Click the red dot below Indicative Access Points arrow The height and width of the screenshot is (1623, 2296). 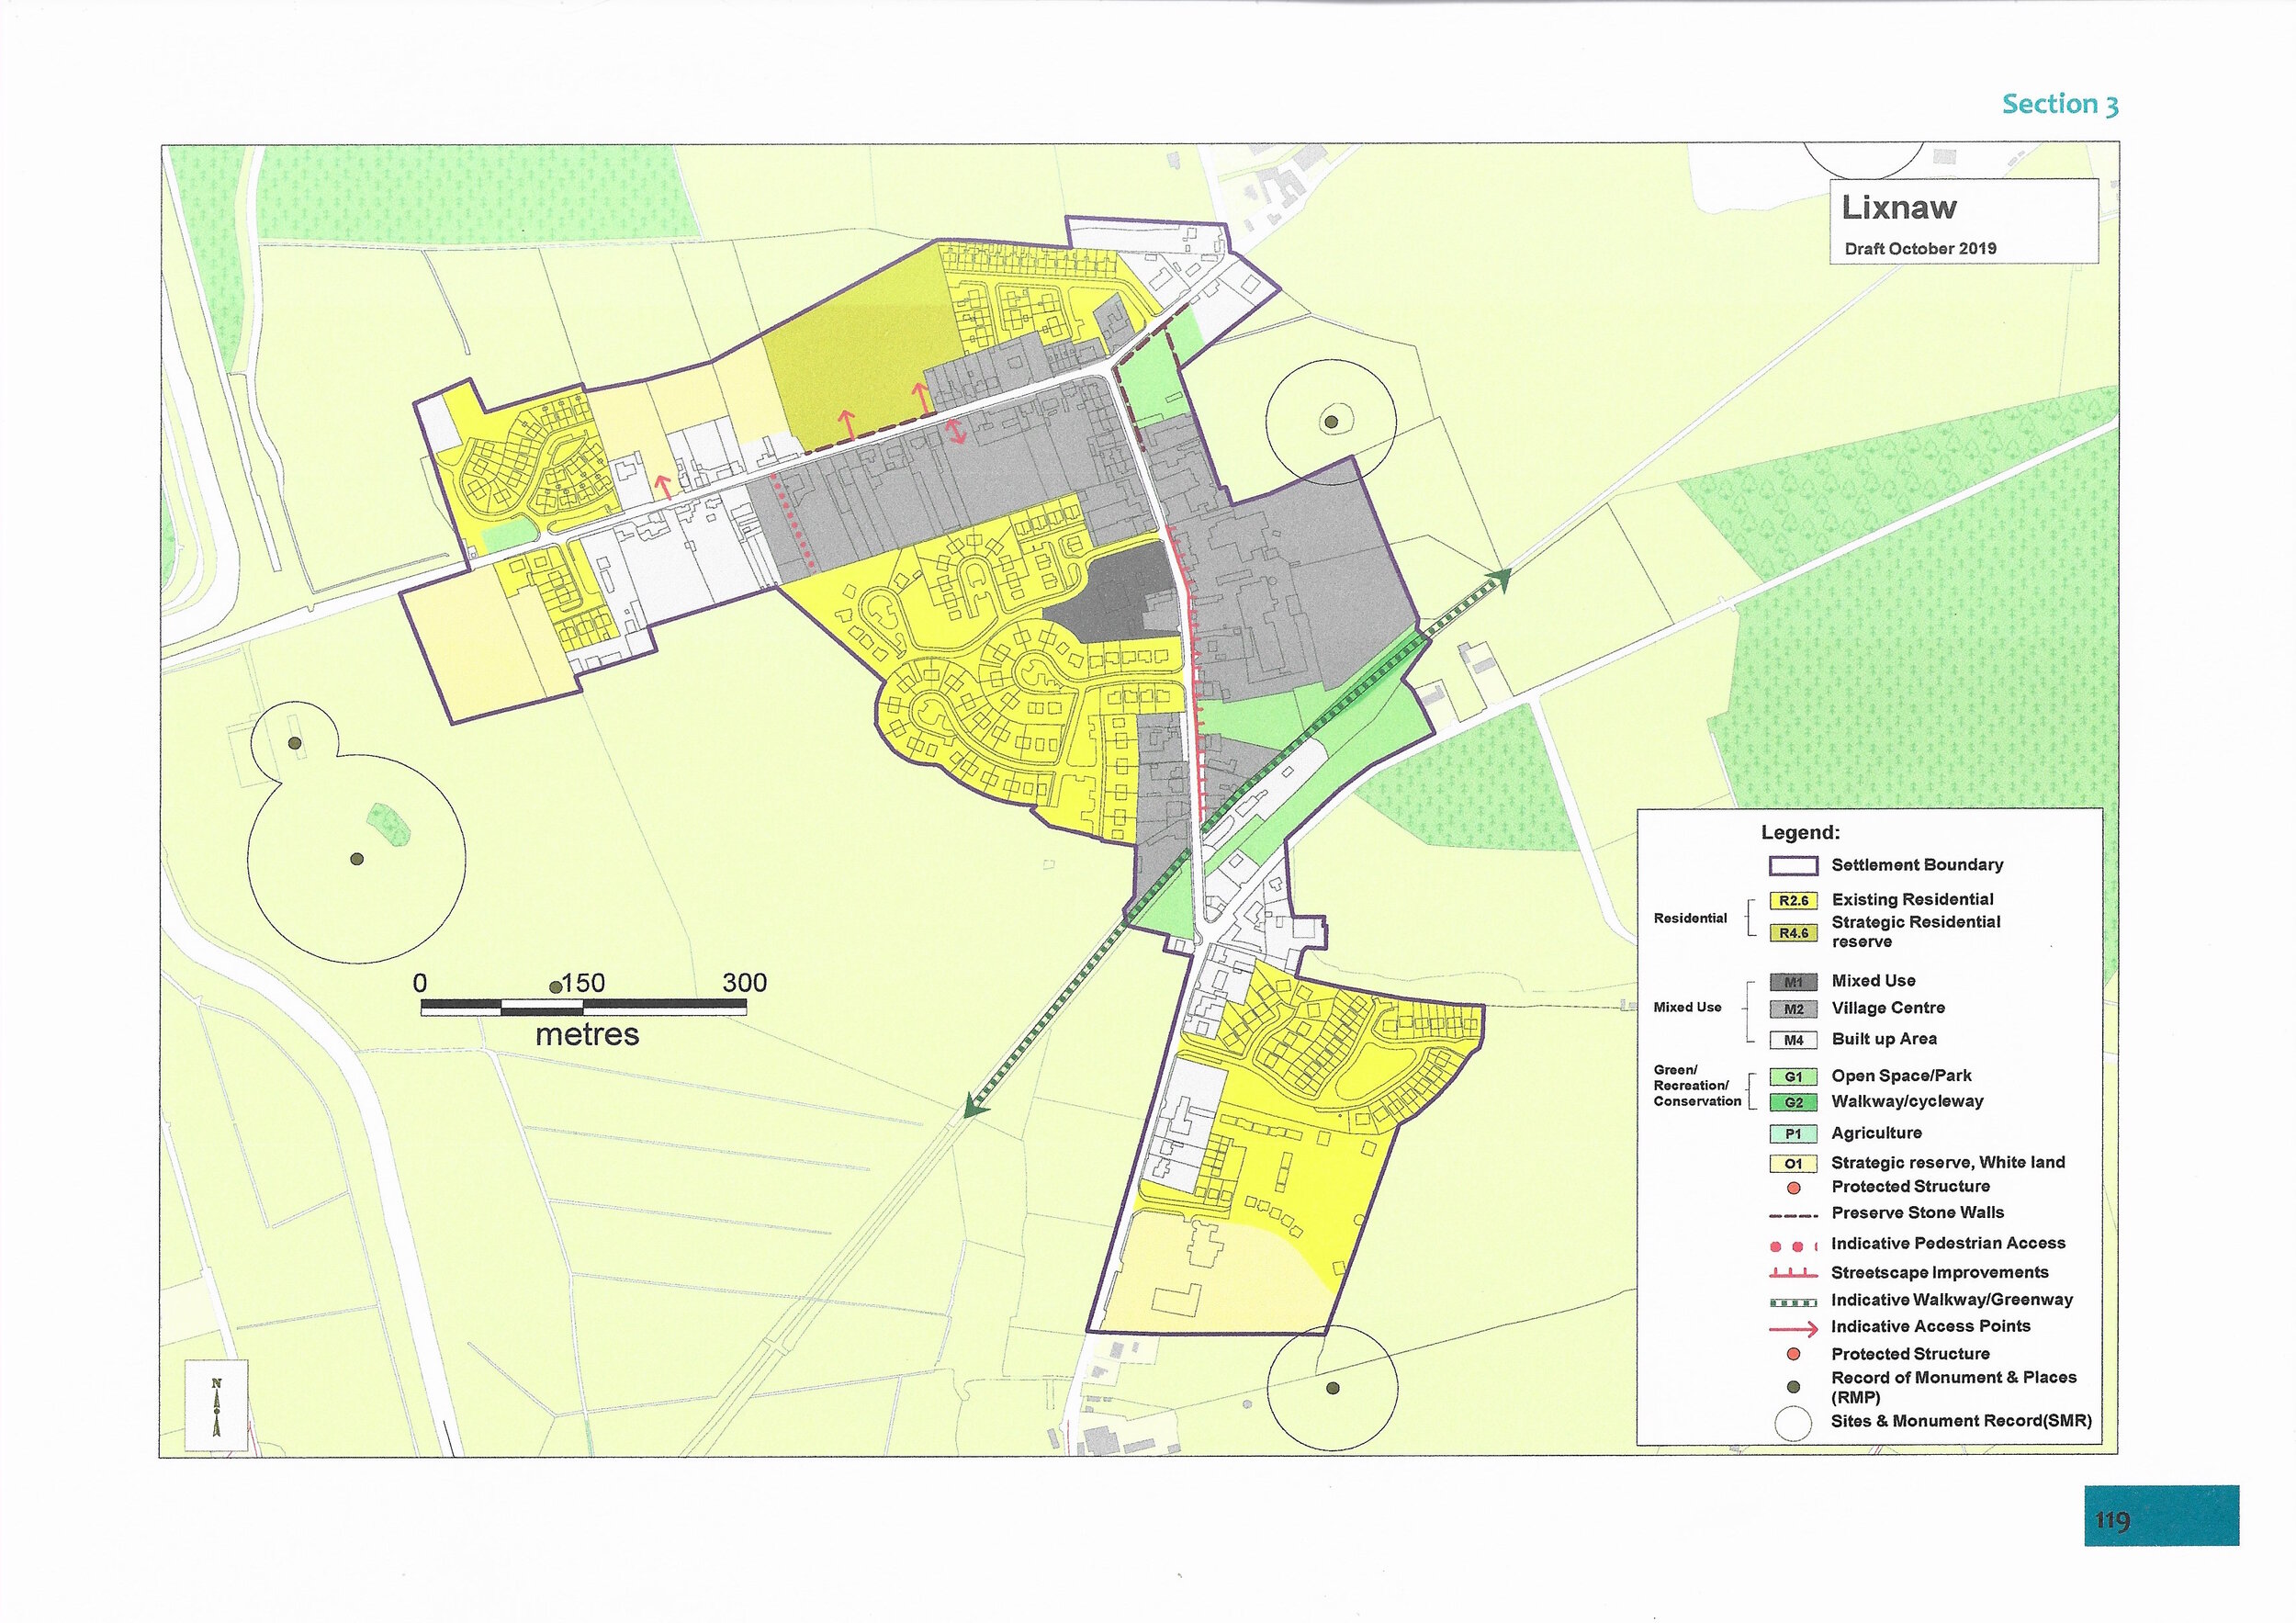click(x=1794, y=1354)
